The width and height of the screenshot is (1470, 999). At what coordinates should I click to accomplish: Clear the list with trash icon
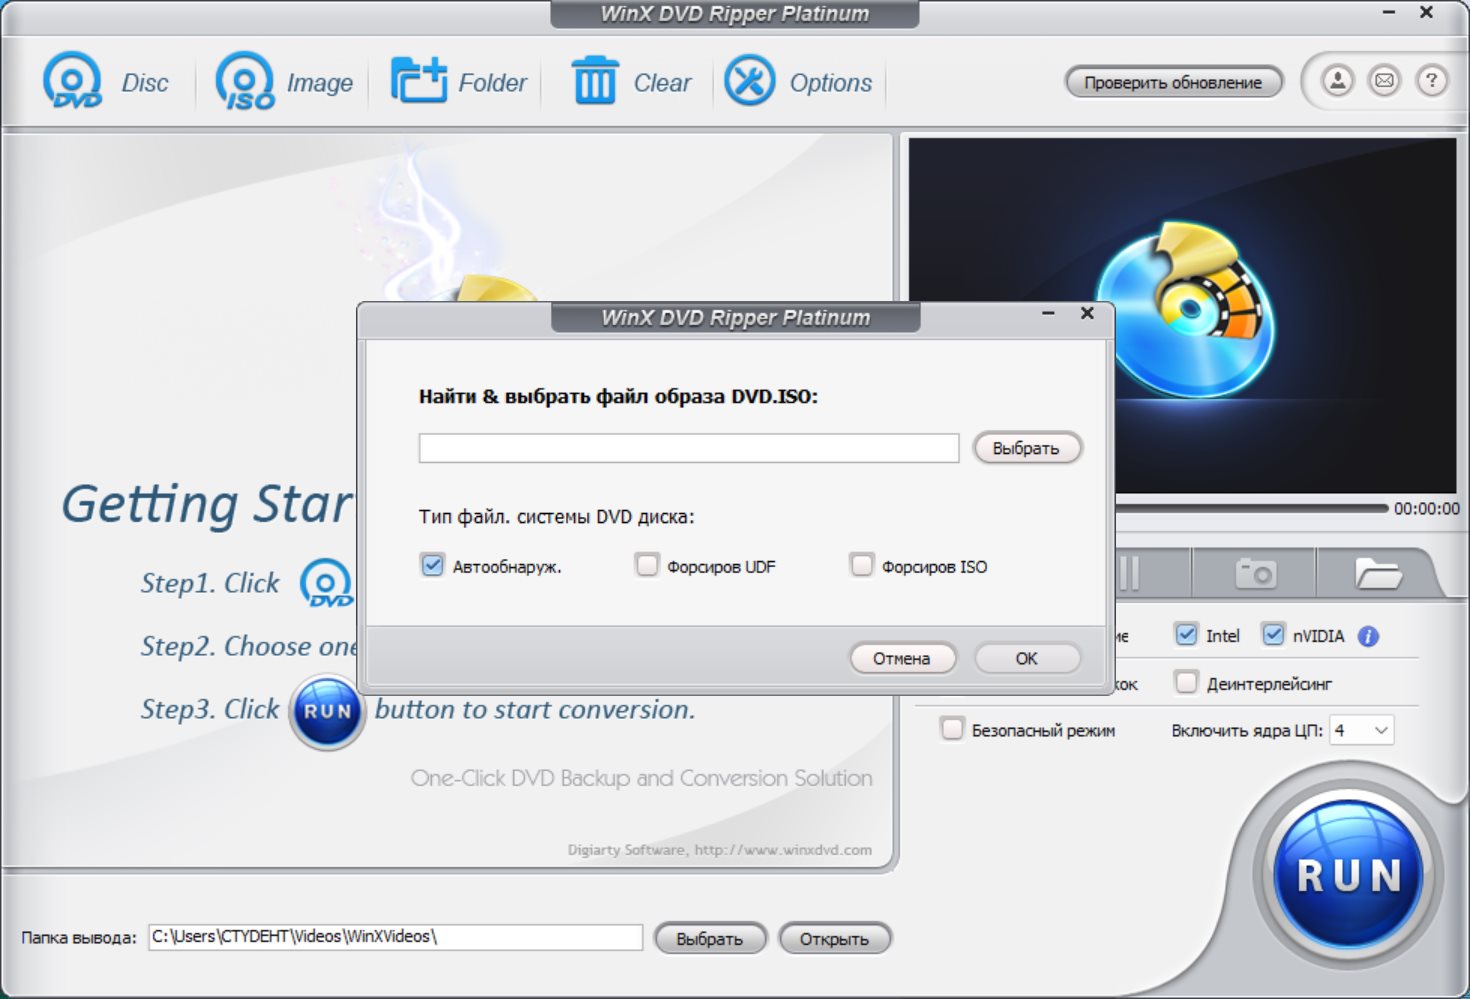click(x=594, y=81)
